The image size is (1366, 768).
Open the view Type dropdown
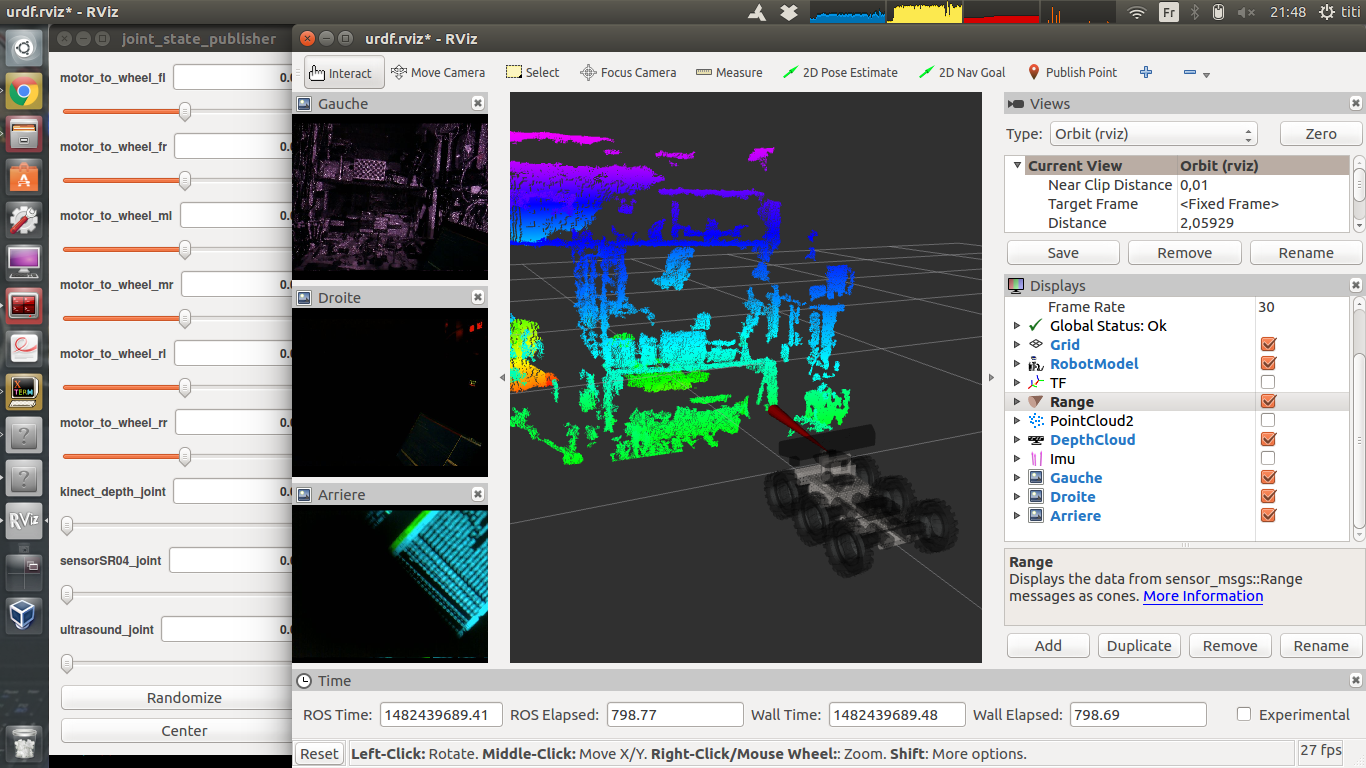coord(1152,134)
